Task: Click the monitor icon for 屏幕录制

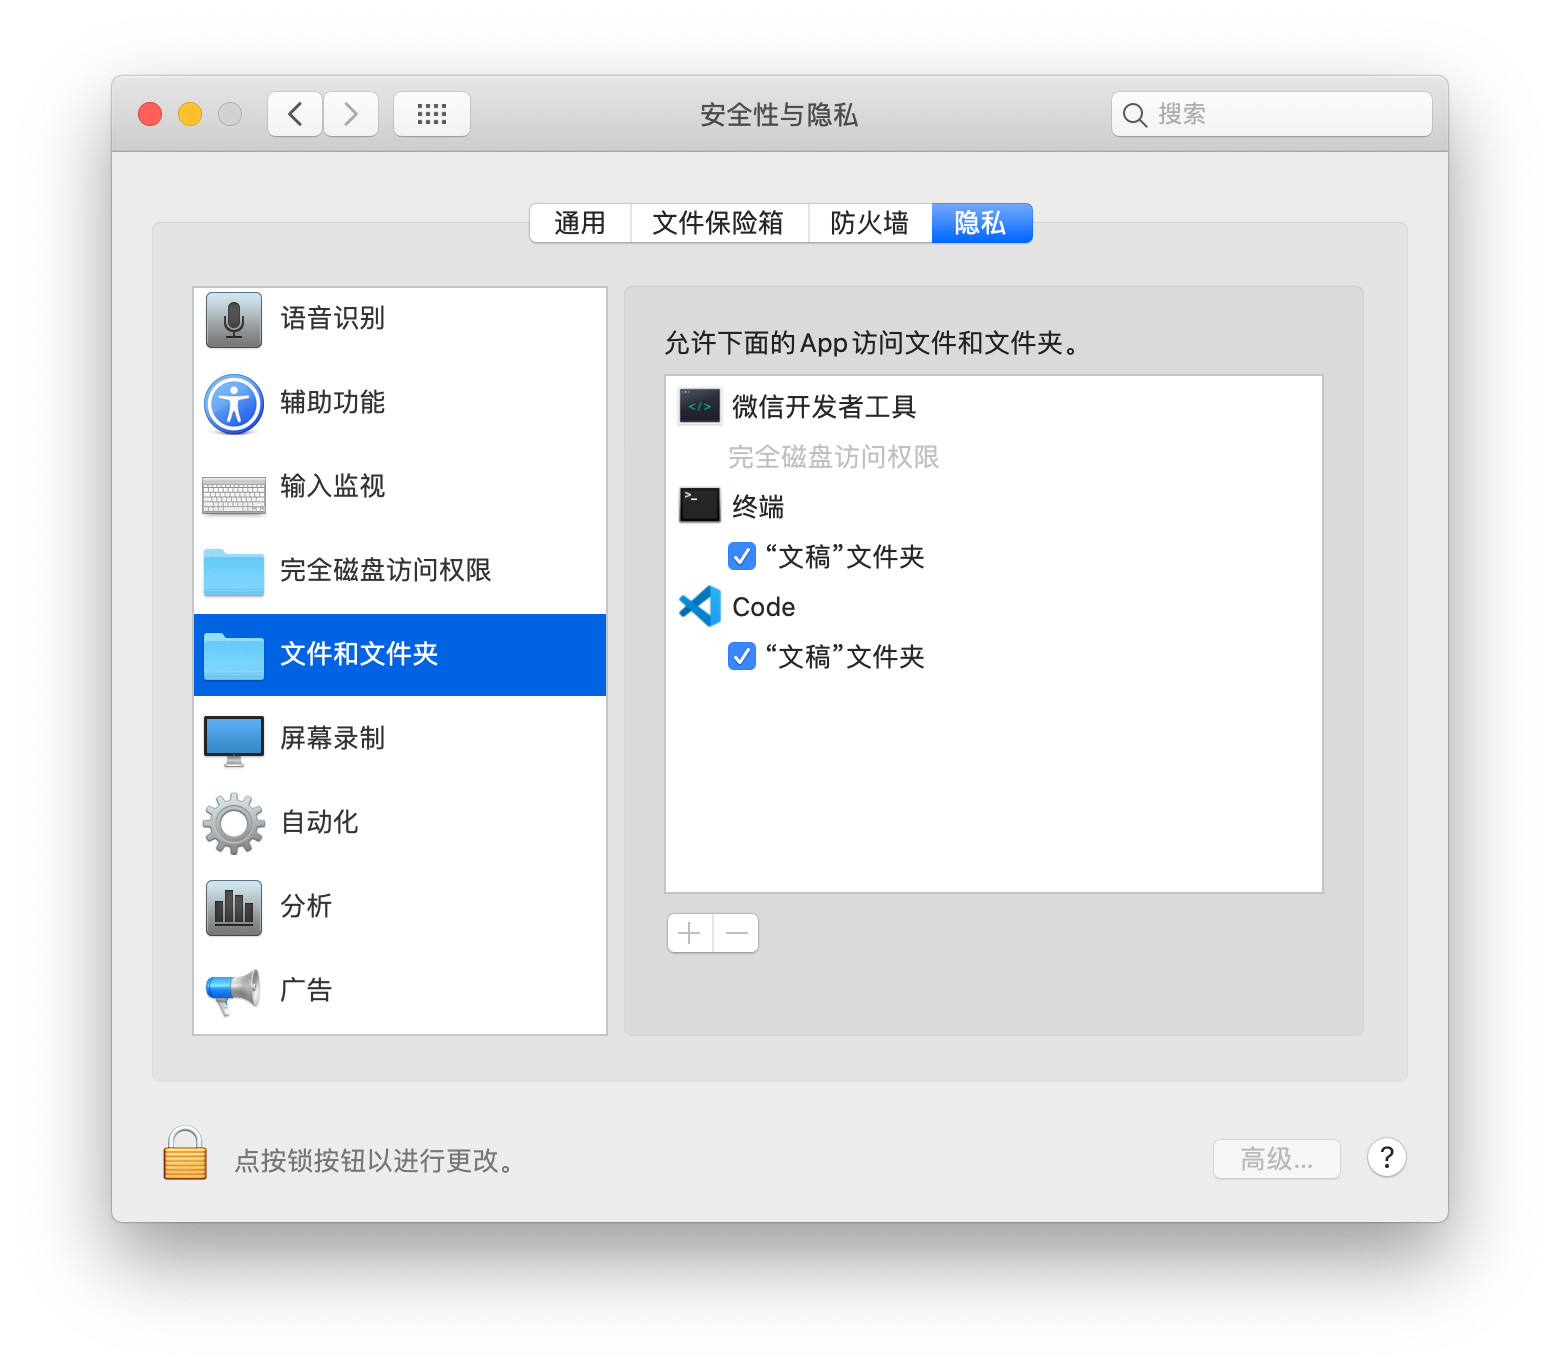Action: click(x=234, y=741)
